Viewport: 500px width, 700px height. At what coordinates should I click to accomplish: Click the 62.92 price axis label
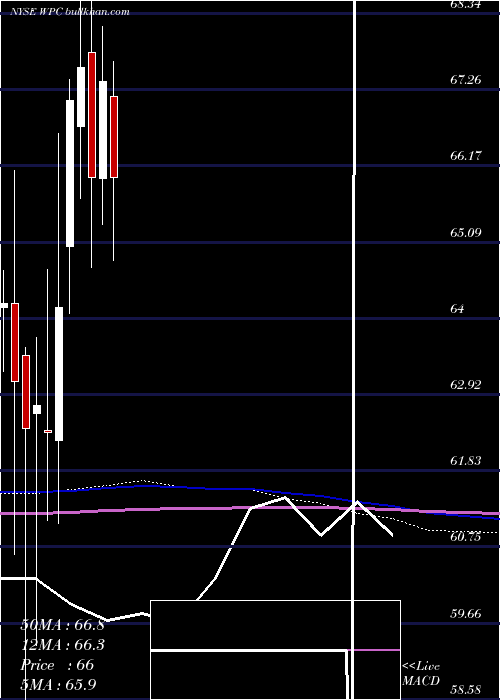pyautogui.click(x=466, y=384)
